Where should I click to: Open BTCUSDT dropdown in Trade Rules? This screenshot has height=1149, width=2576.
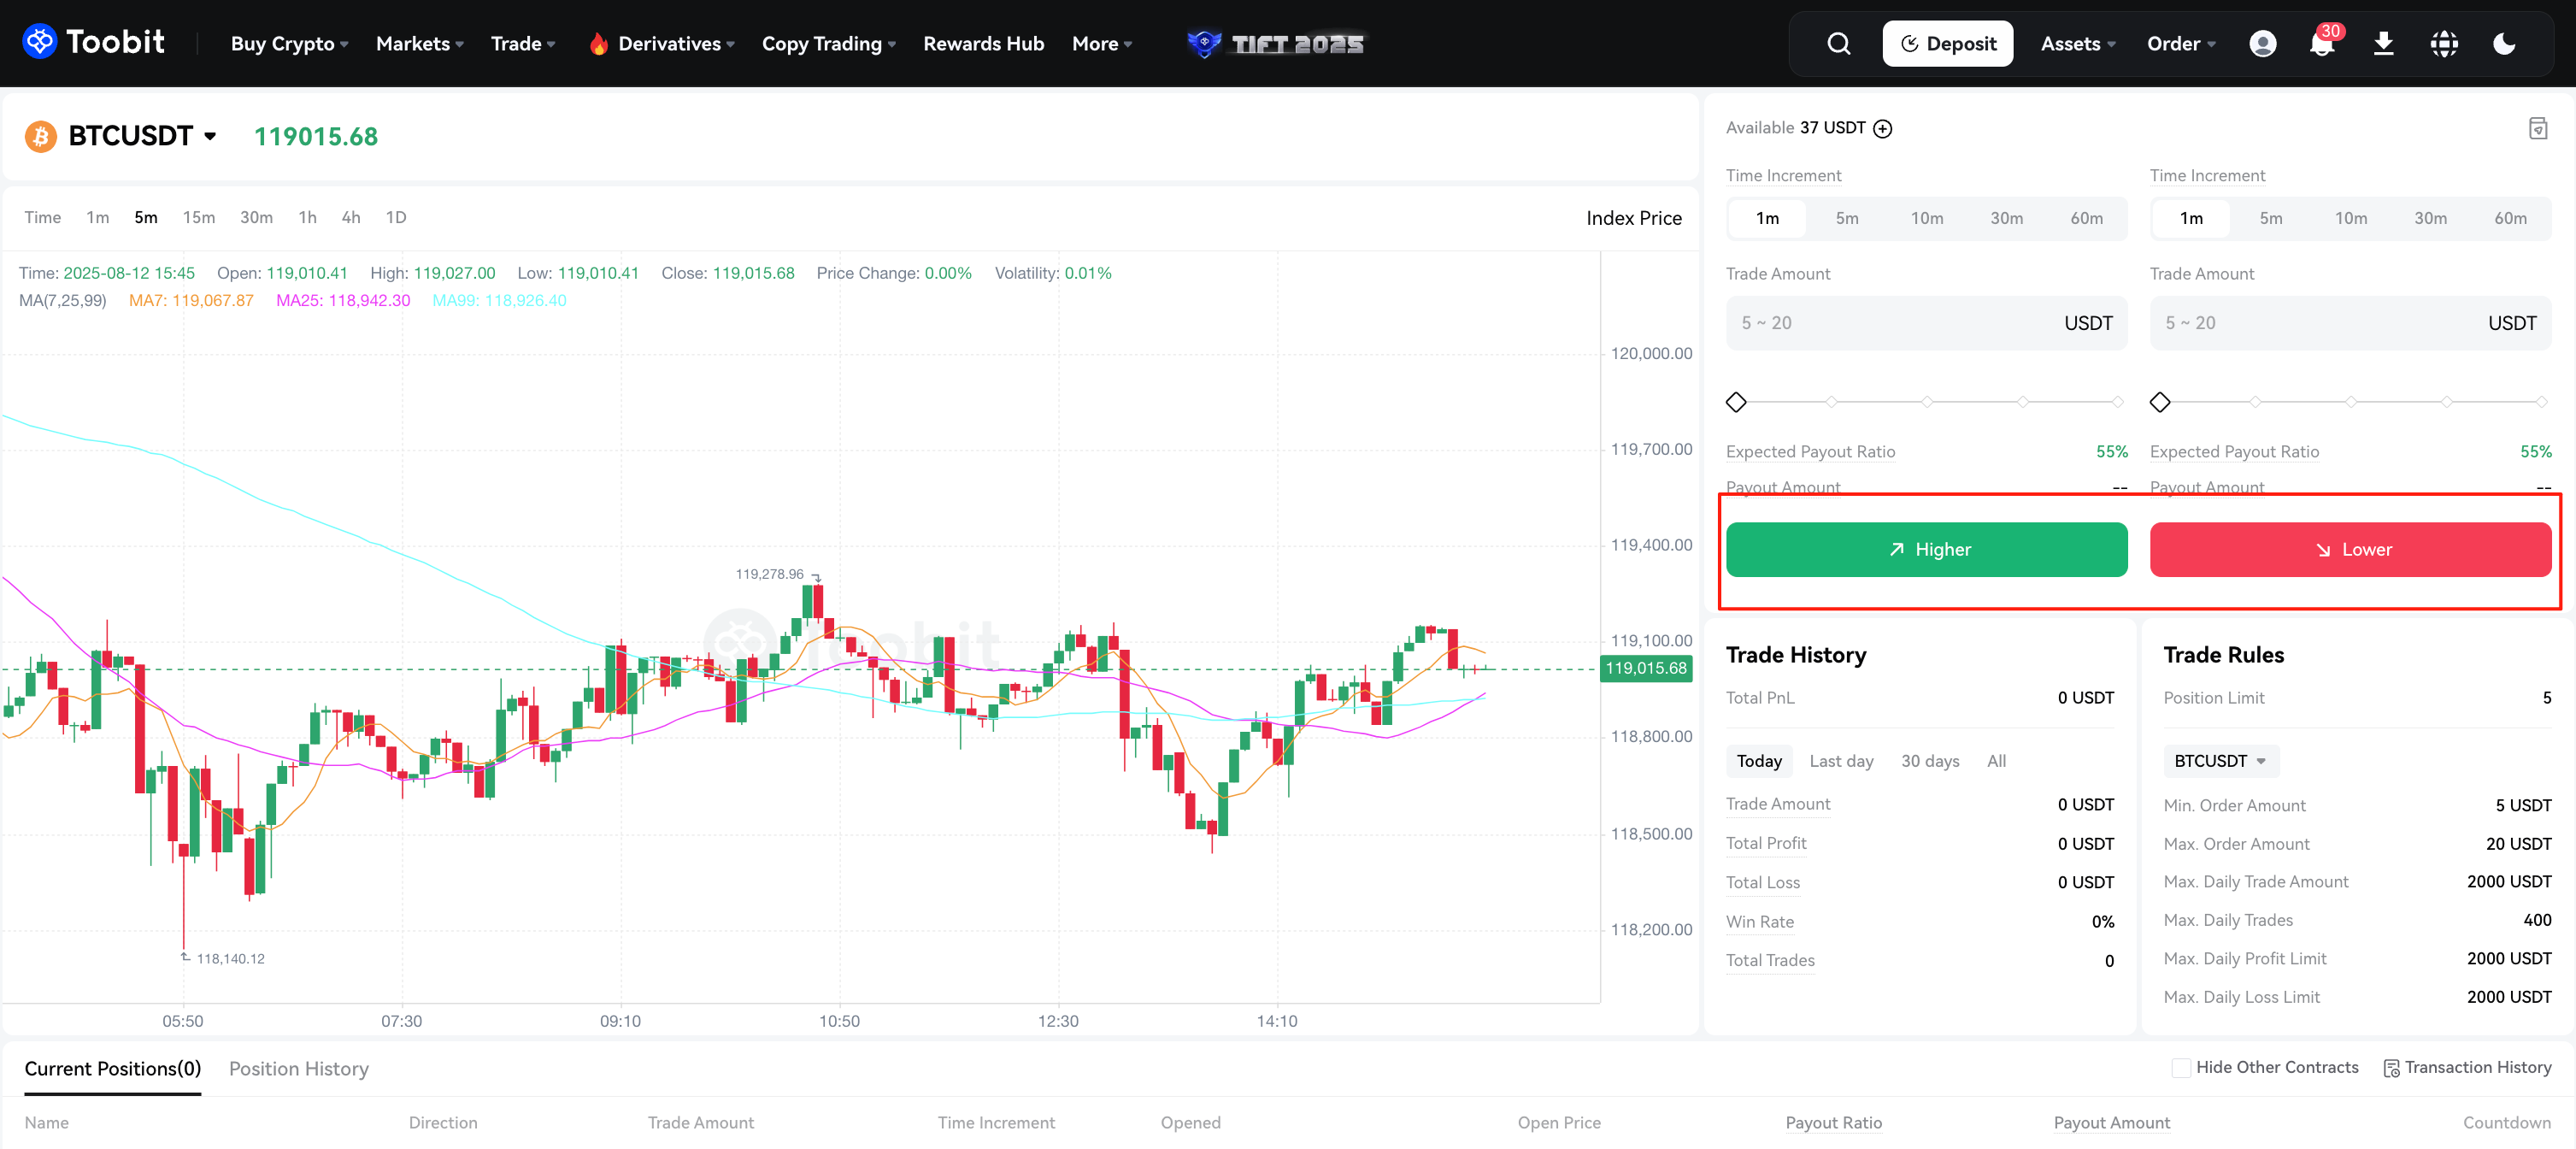[x=2220, y=760]
